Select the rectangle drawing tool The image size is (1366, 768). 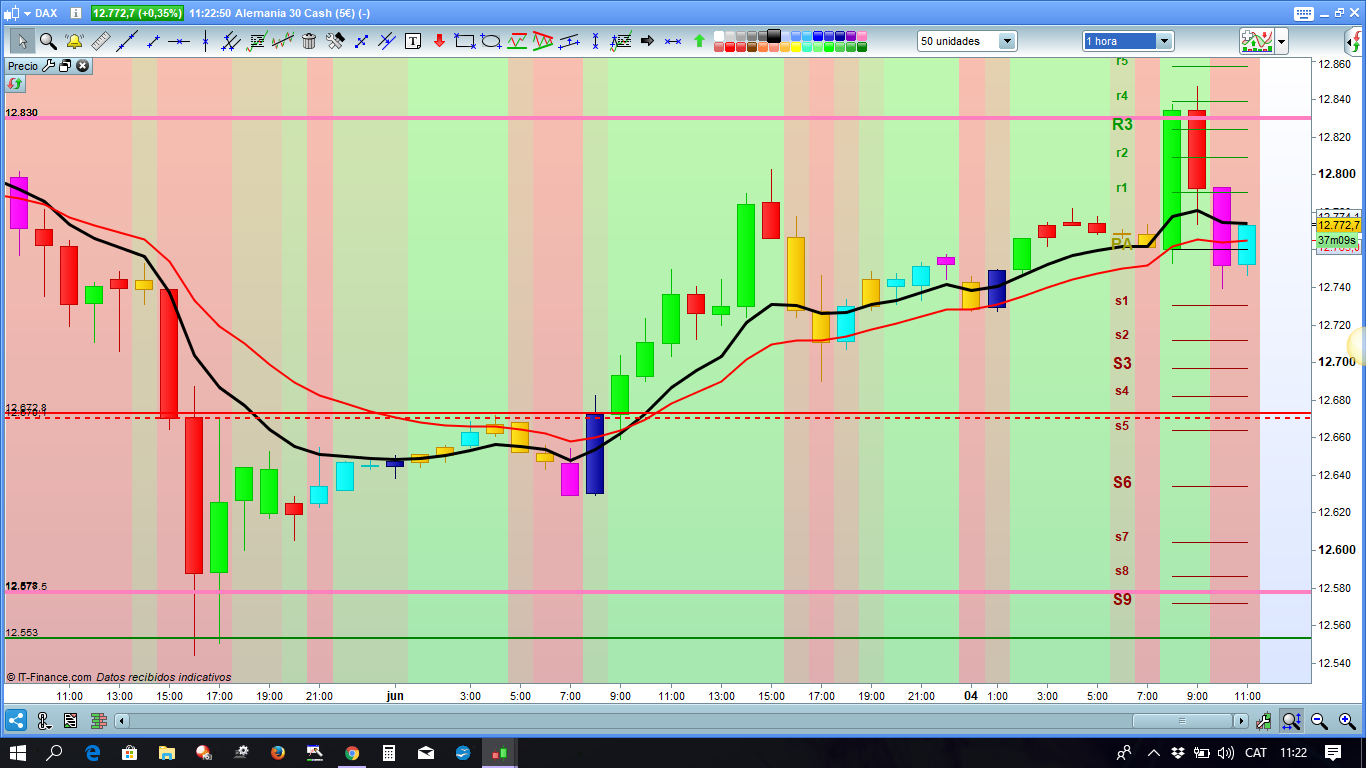pyautogui.click(x=465, y=41)
